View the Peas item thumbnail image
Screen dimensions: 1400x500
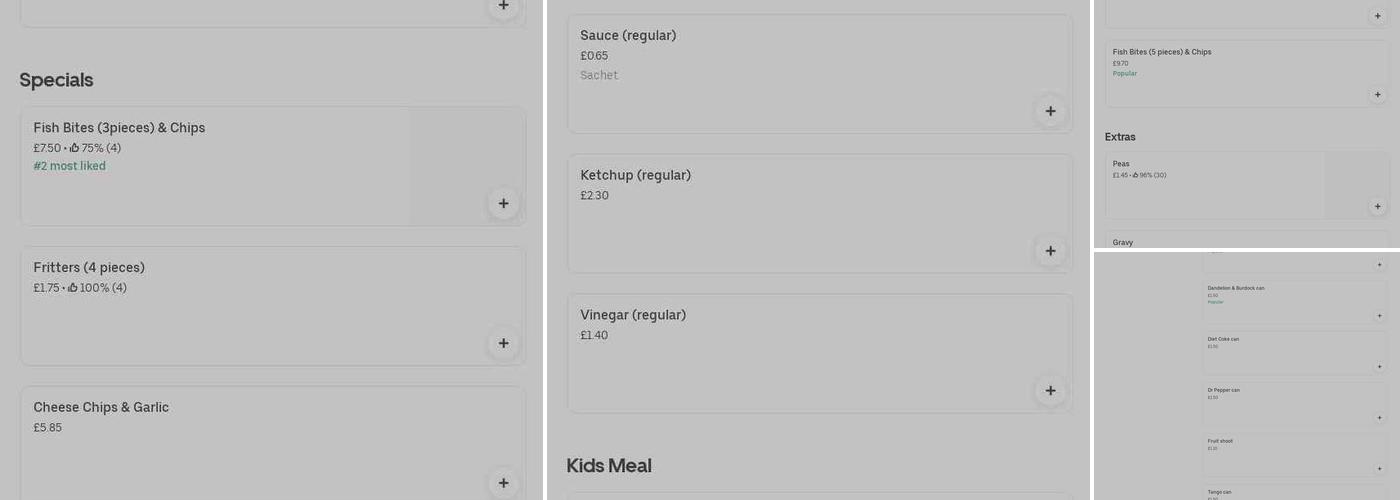[1356, 178]
